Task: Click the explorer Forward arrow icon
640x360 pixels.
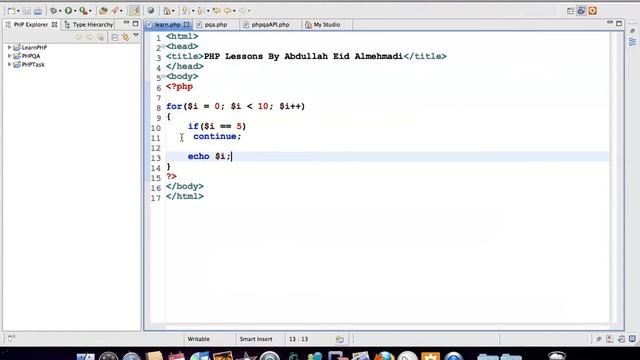Action: click(x=89, y=38)
